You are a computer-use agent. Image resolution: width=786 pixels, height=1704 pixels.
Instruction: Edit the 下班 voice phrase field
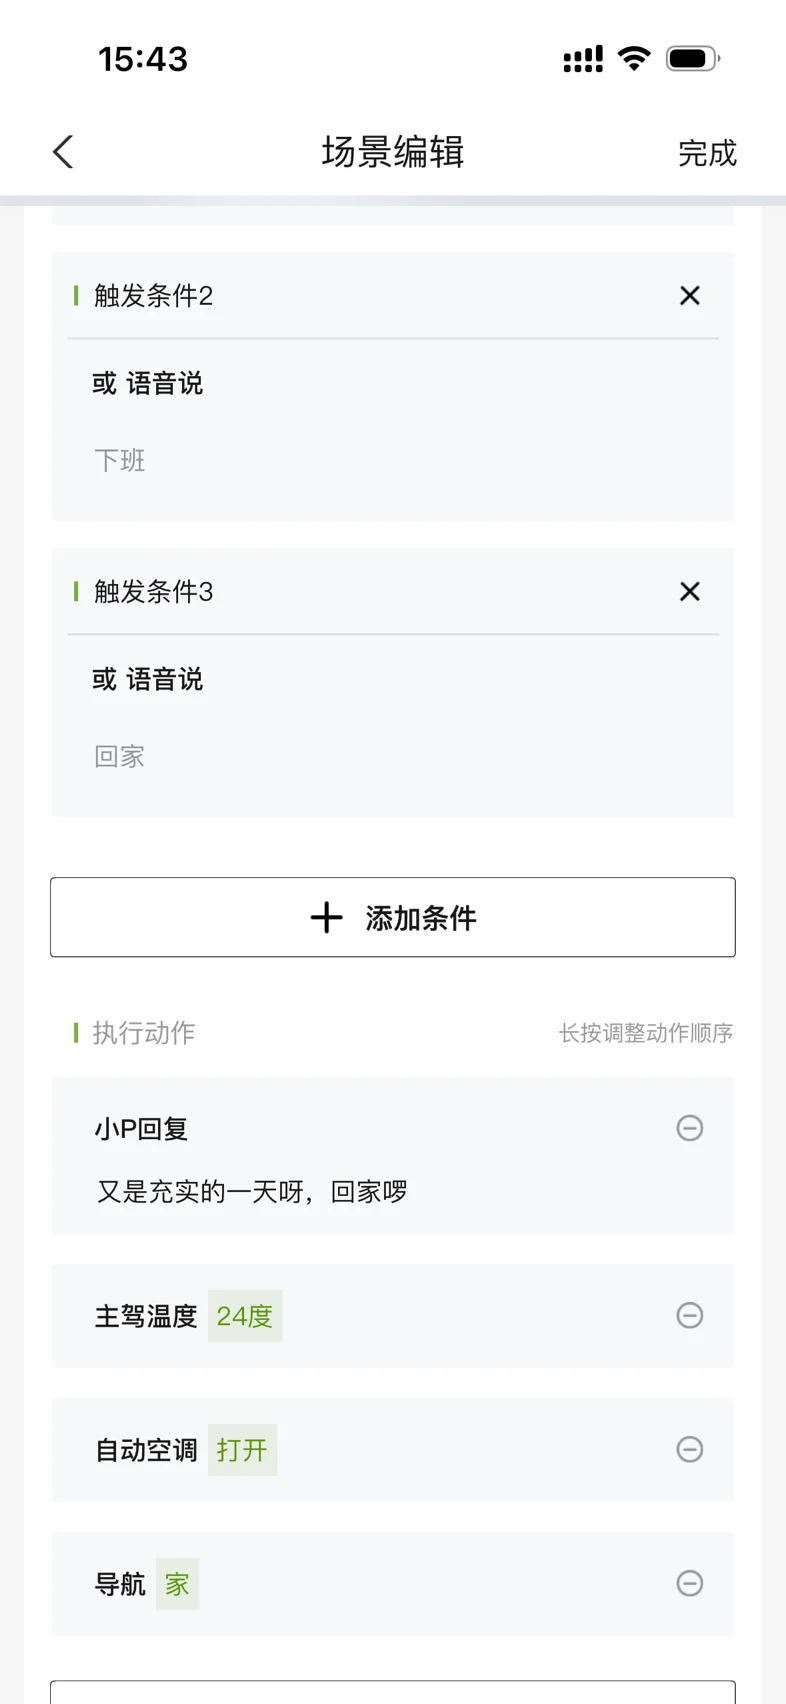[x=120, y=460]
